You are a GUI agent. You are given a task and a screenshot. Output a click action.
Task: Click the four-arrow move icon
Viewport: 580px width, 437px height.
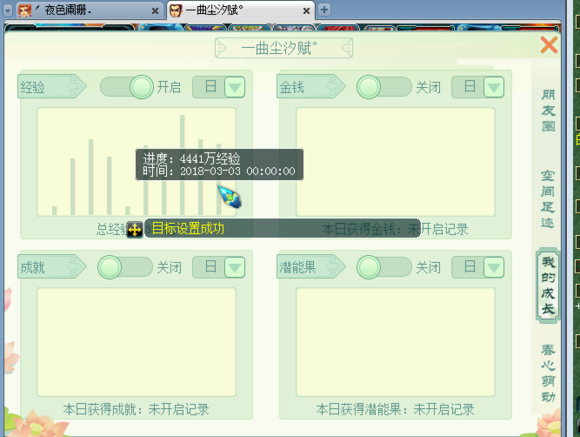(135, 230)
